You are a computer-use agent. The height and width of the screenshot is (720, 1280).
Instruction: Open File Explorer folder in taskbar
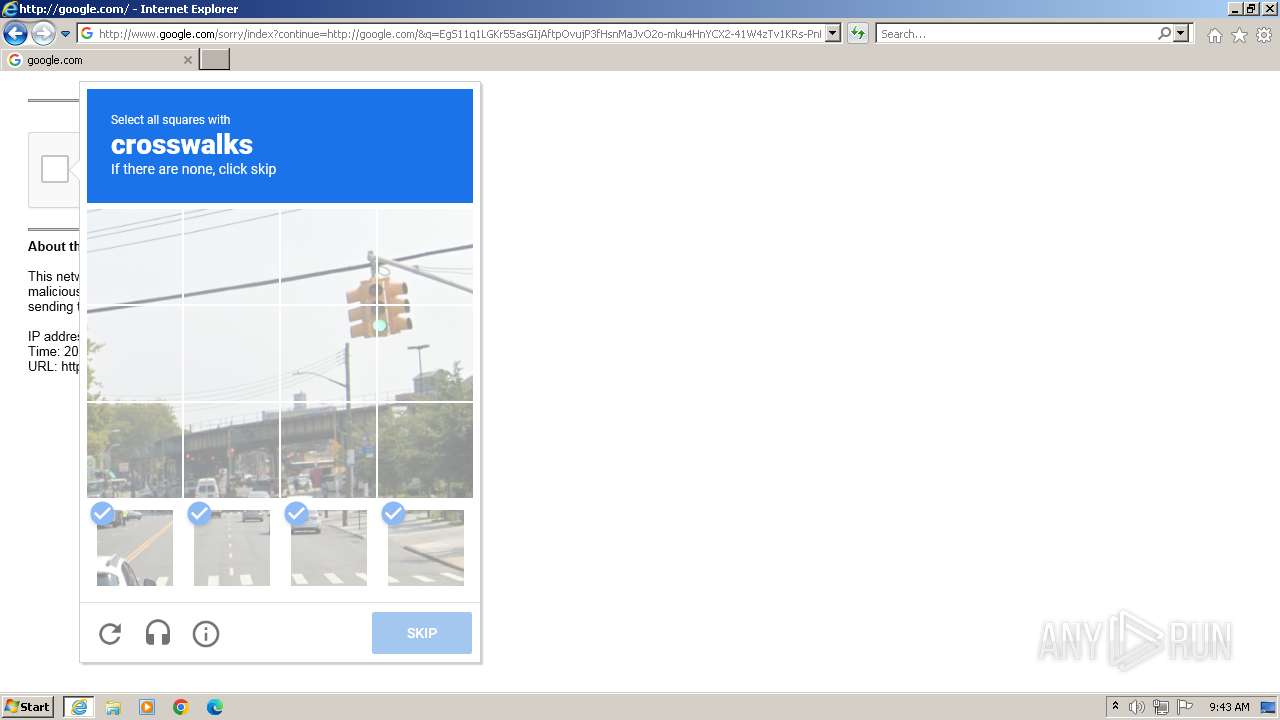tap(113, 707)
